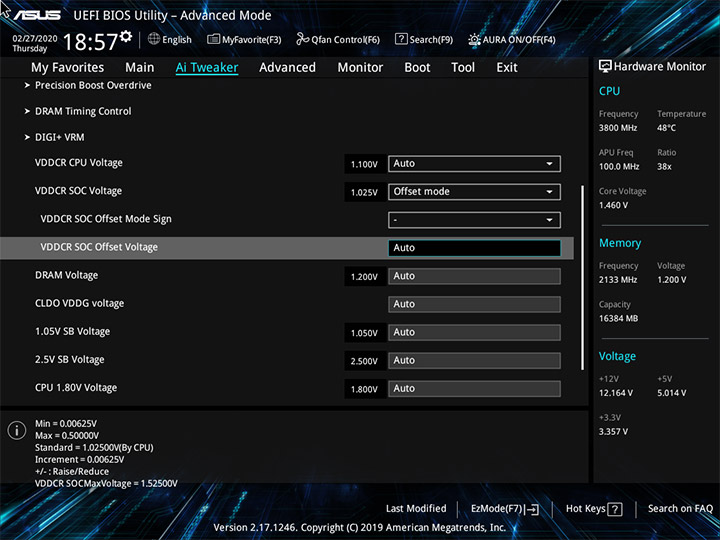Image resolution: width=720 pixels, height=540 pixels.
Task: Click the ASUS logo
Action: click(37, 15)
